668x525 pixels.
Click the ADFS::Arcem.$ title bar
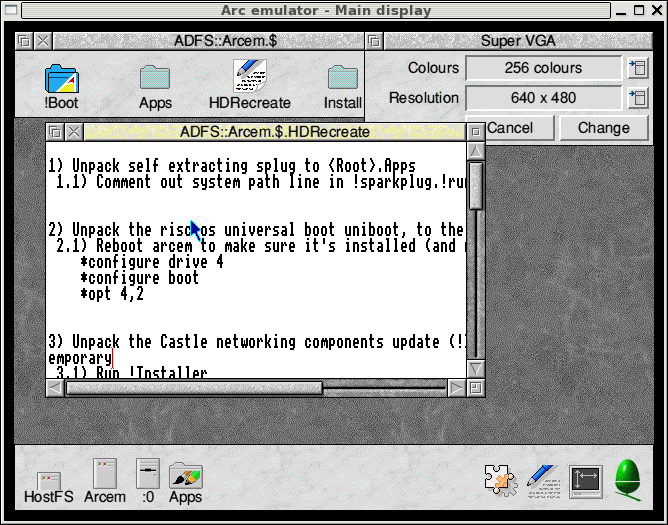point(209,41)
